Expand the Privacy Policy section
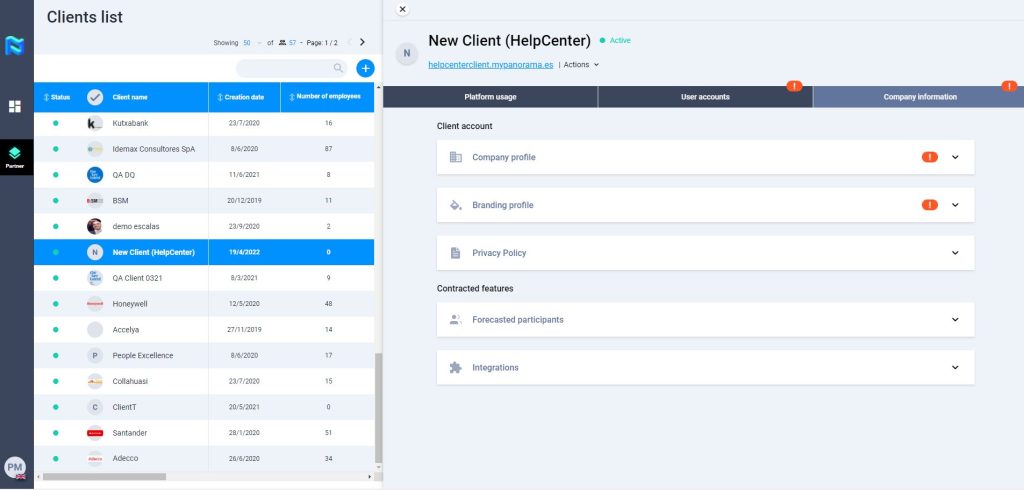The height and width of the screenshot is (491, 1024). click(x=955, y=253)
